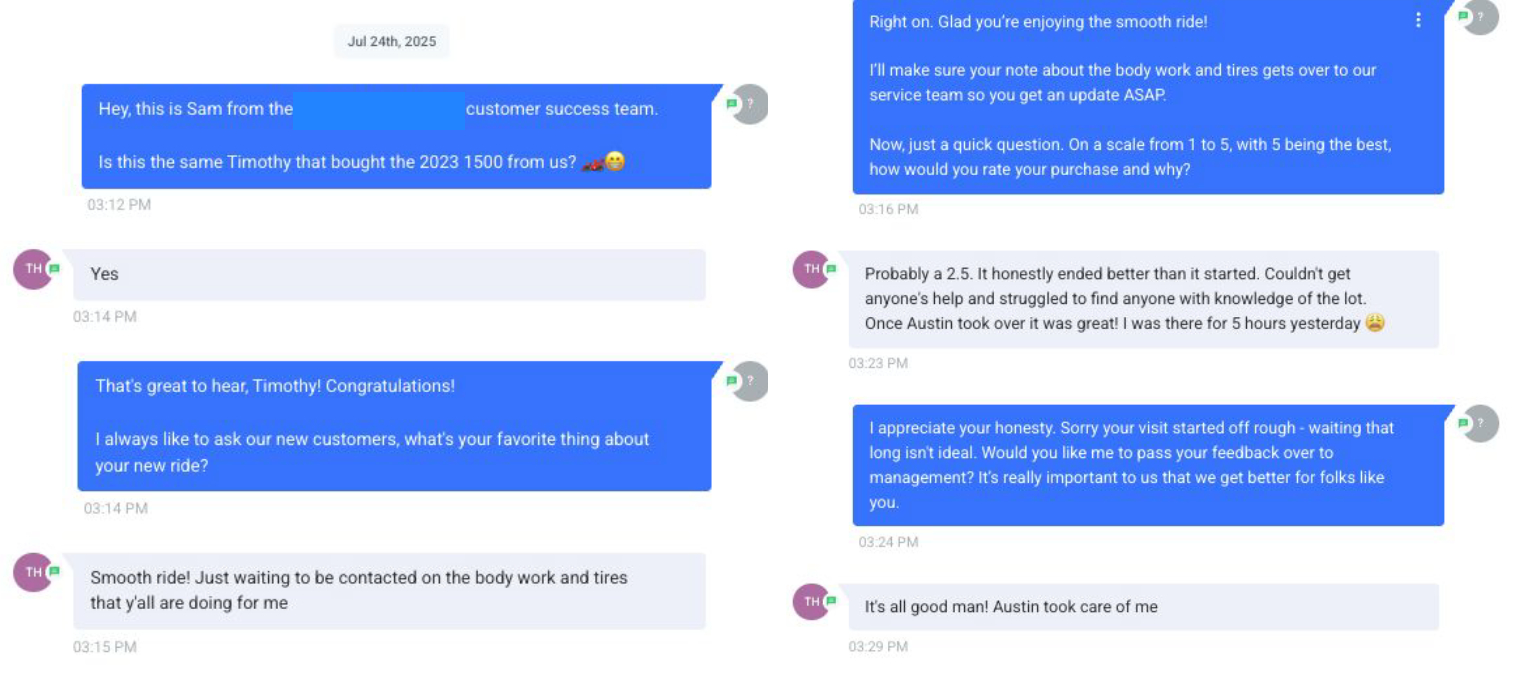Viewport: 1518px width, 678px height.
Task: Click the redacted company name in Sam's greeting
Action: click(379, 109)
